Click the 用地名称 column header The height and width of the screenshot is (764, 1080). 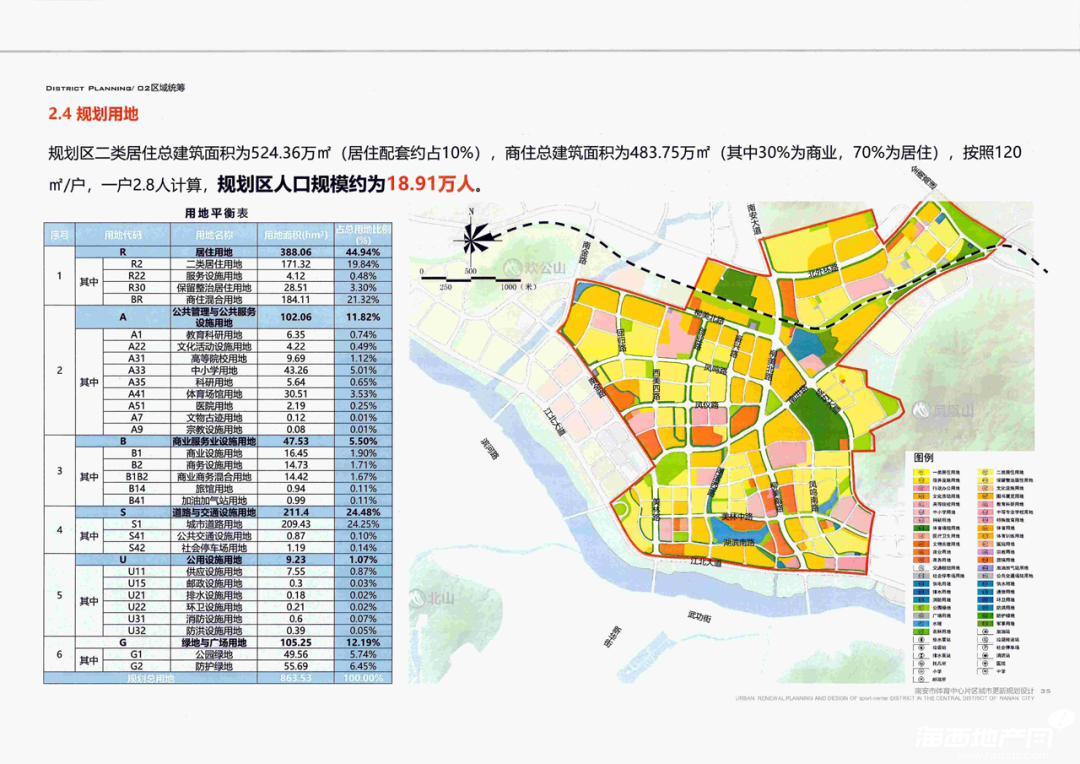click(x=214, y=235)
